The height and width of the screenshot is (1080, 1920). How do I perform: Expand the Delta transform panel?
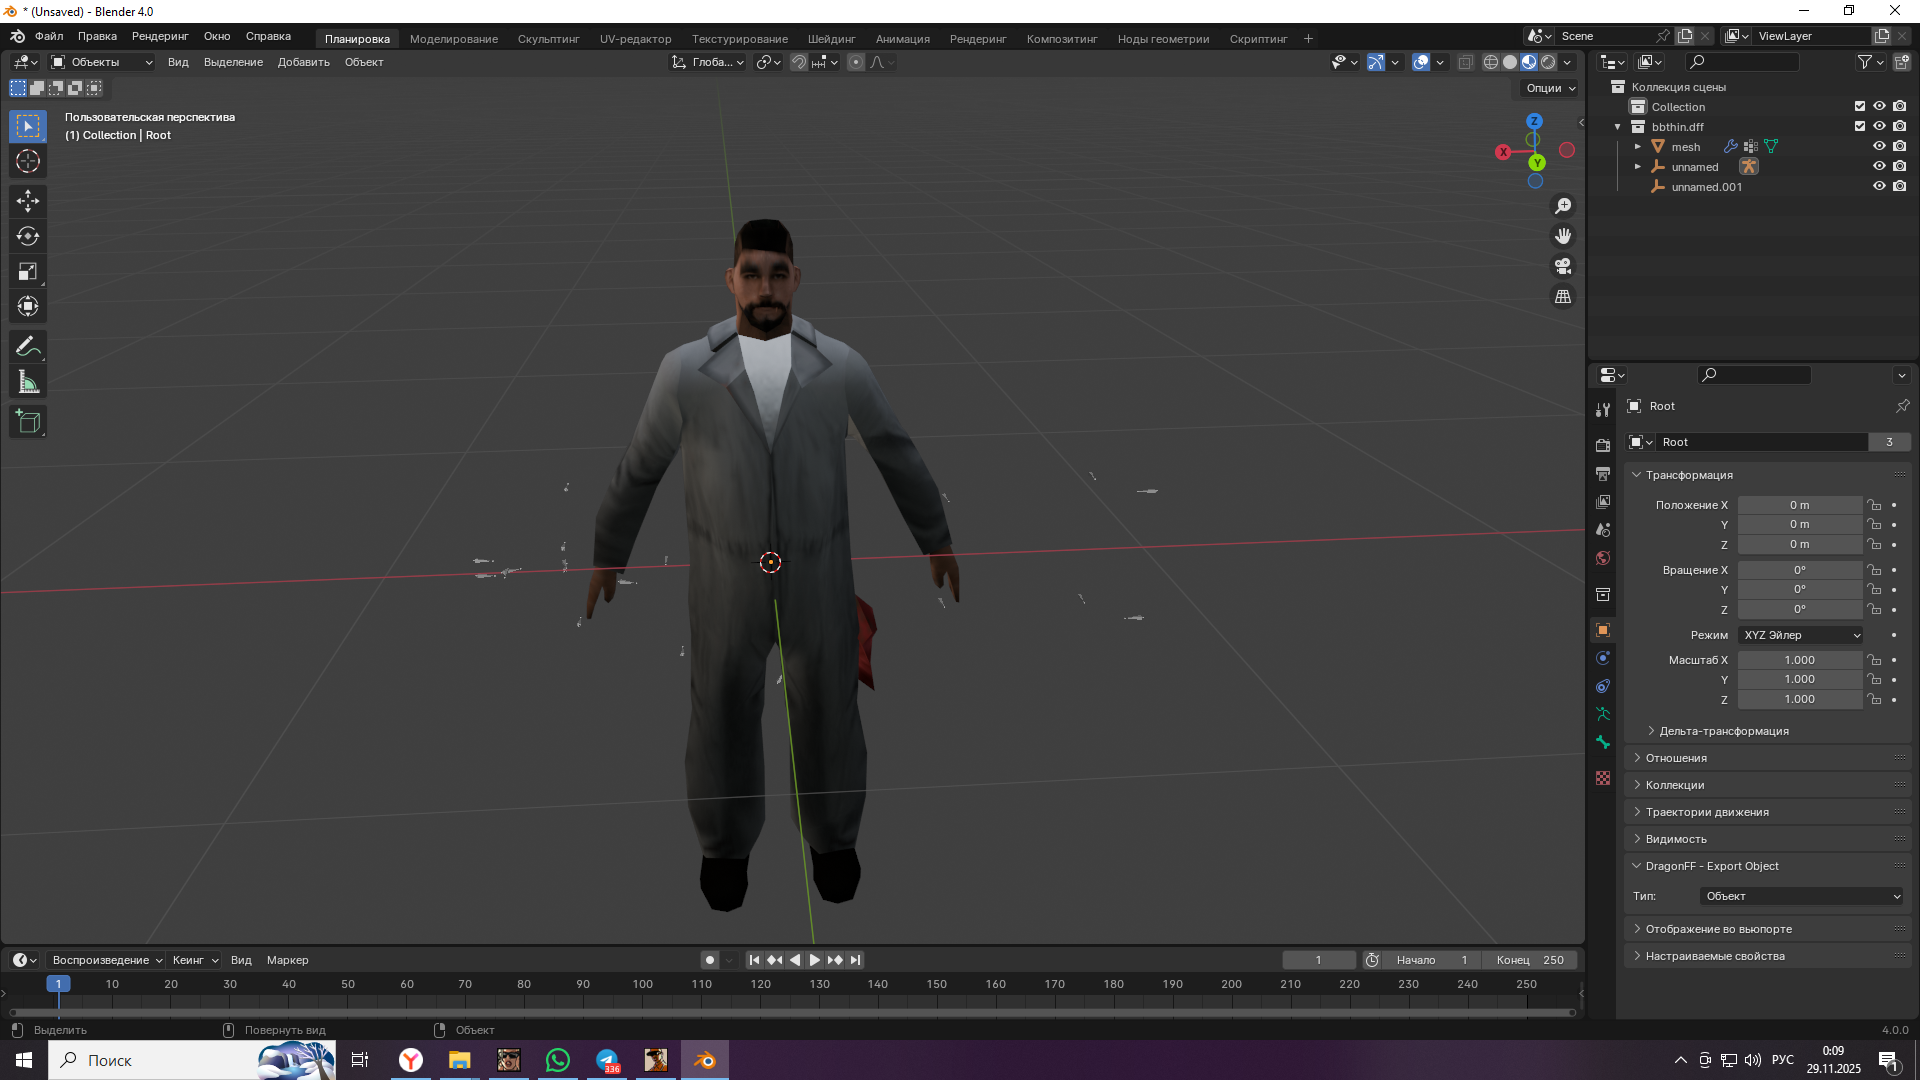pos(1724,731)
